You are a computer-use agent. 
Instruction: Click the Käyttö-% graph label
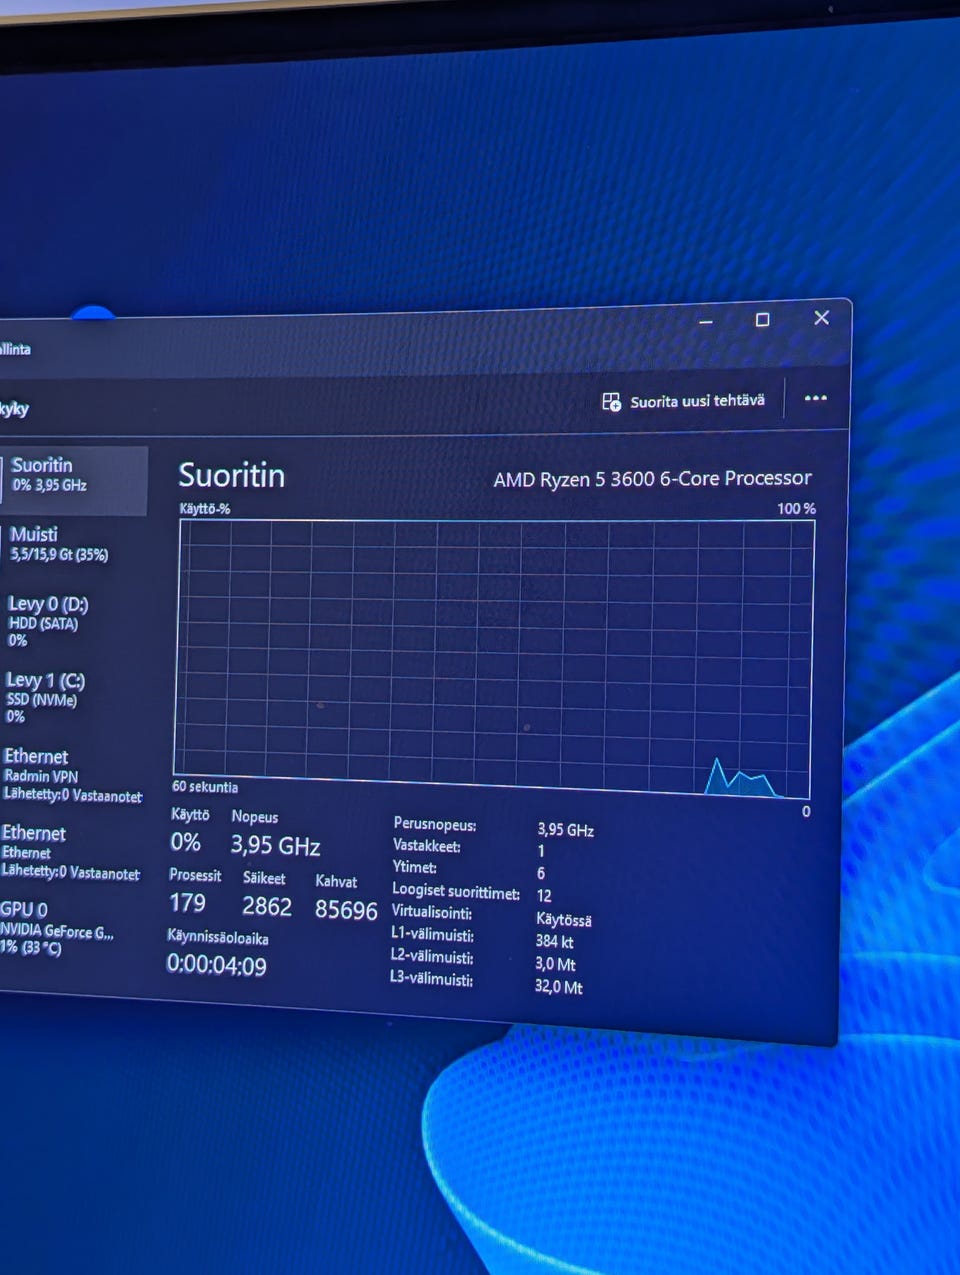[205, 508]
